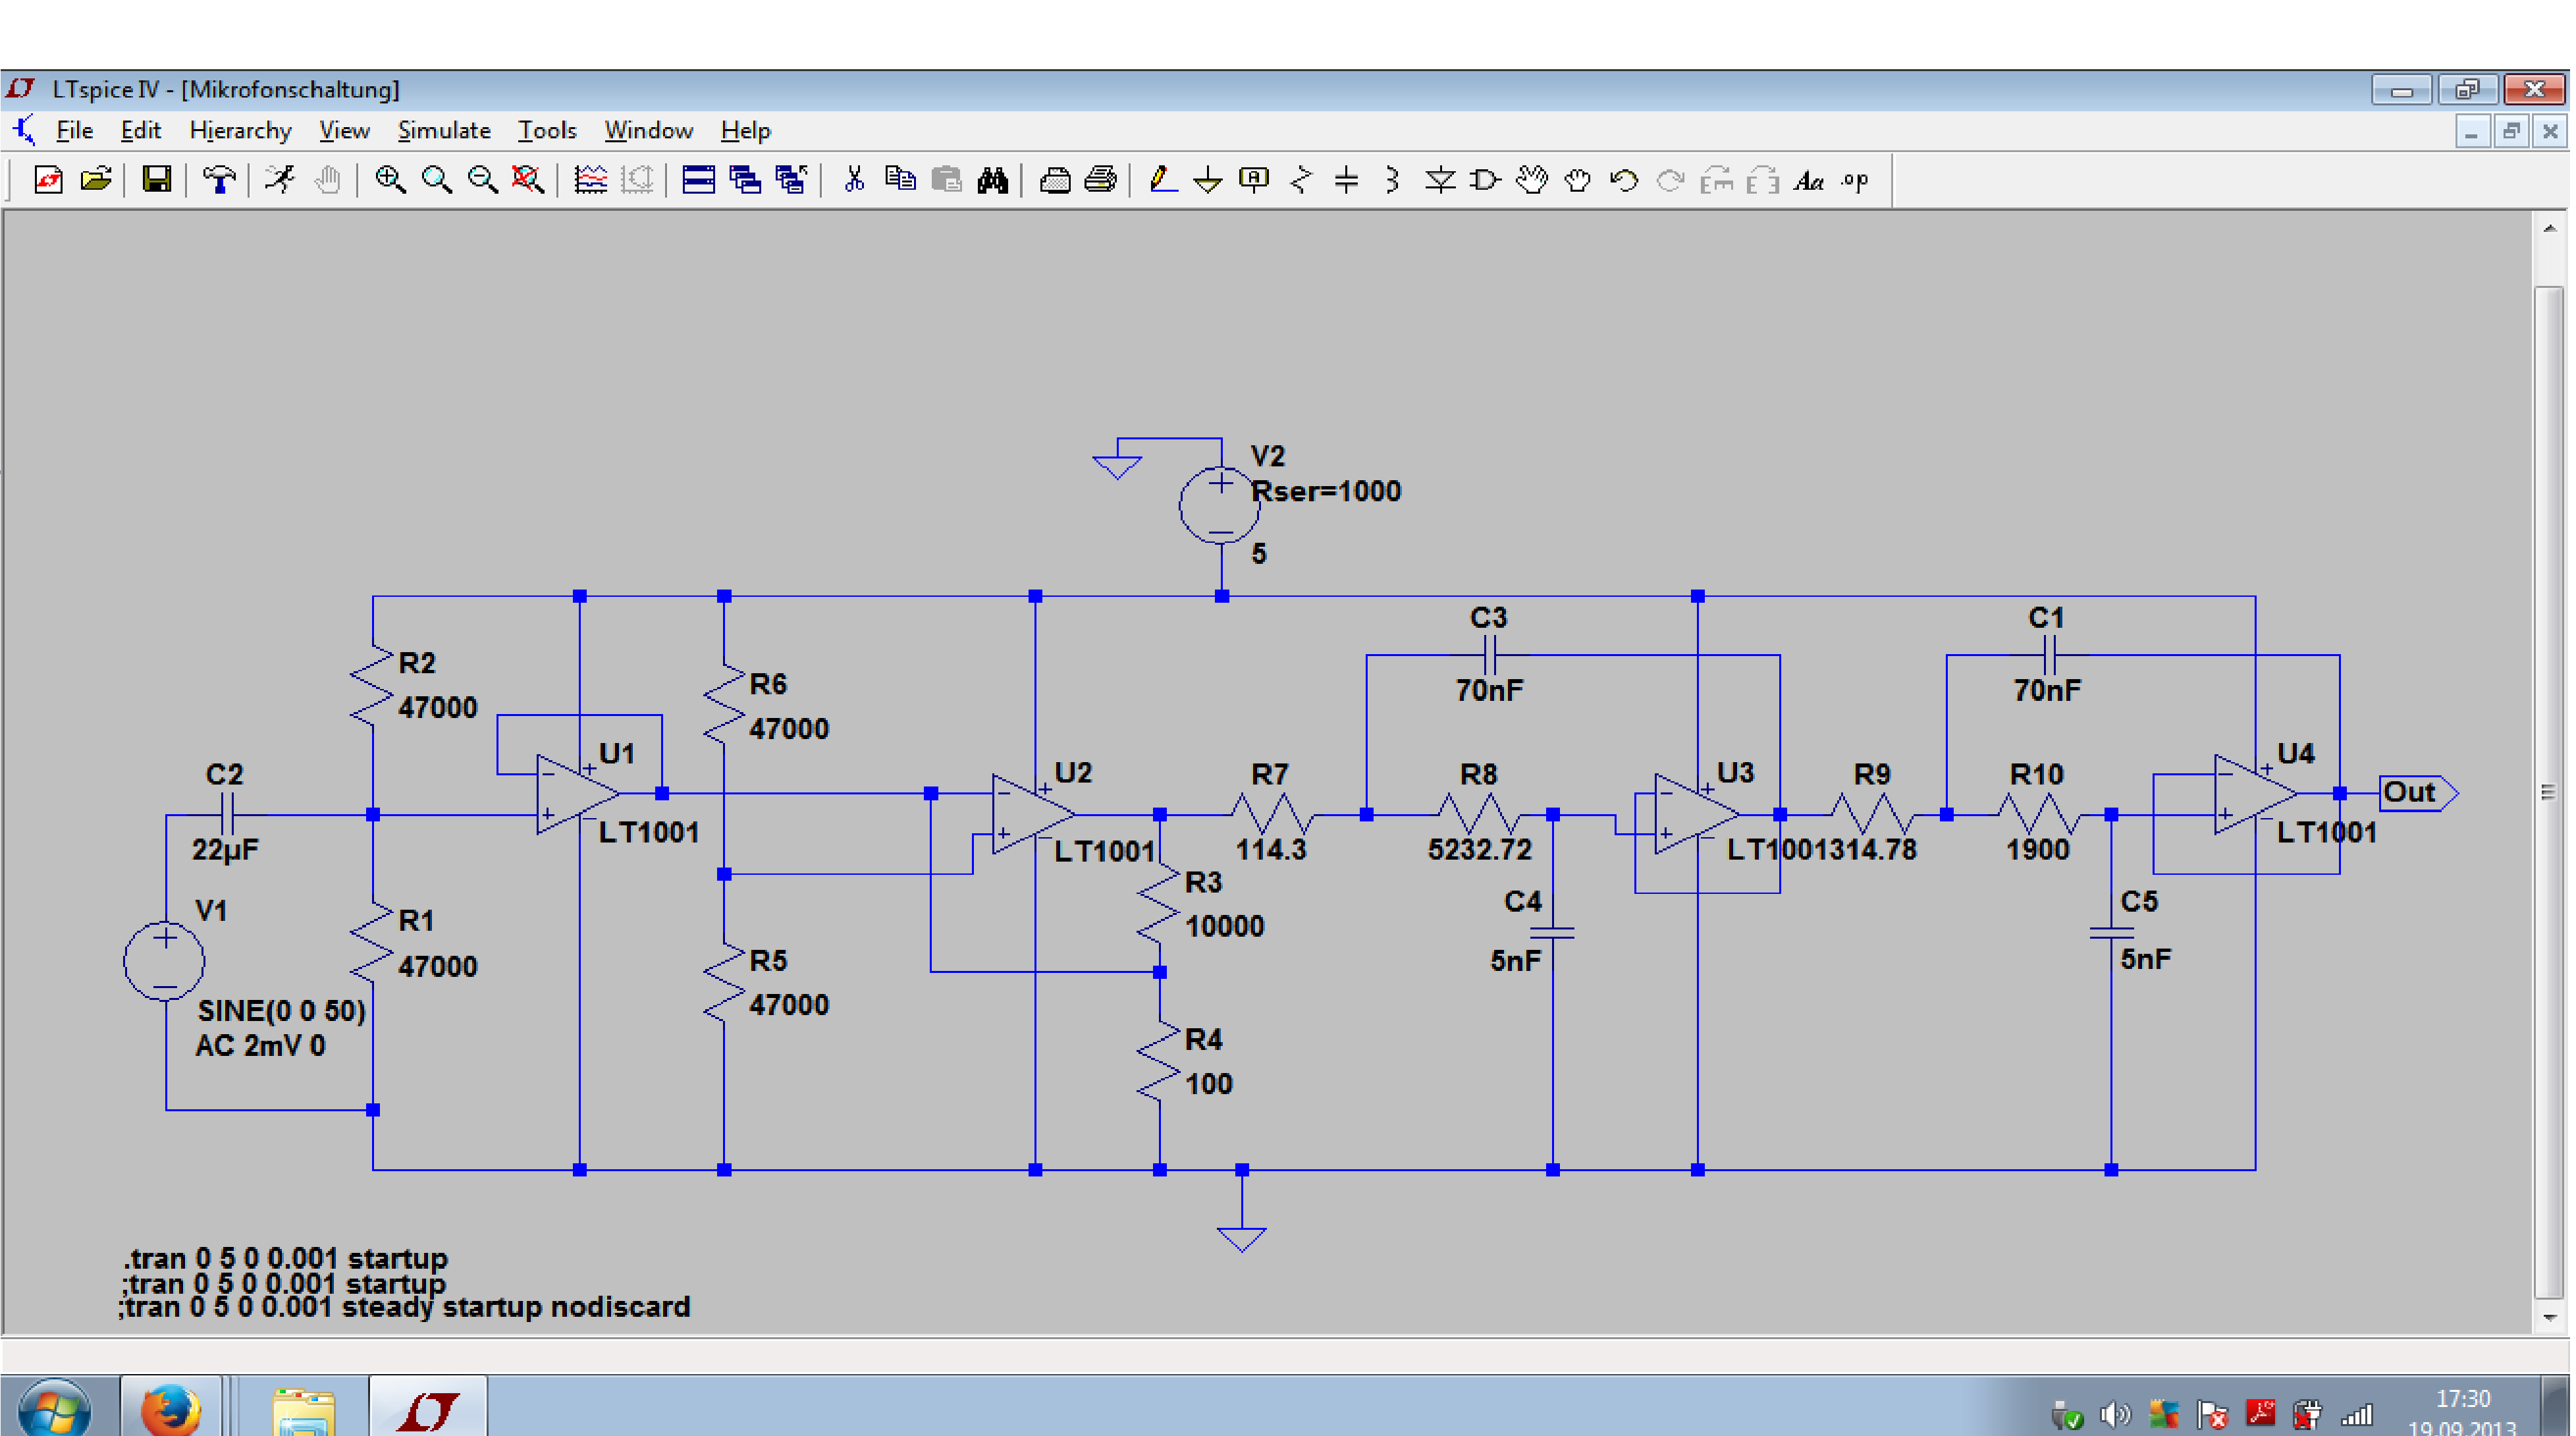The height and width of the screenshot is (1436, 2576).
Task: Select the Copy tool
Action: [900, 180]
